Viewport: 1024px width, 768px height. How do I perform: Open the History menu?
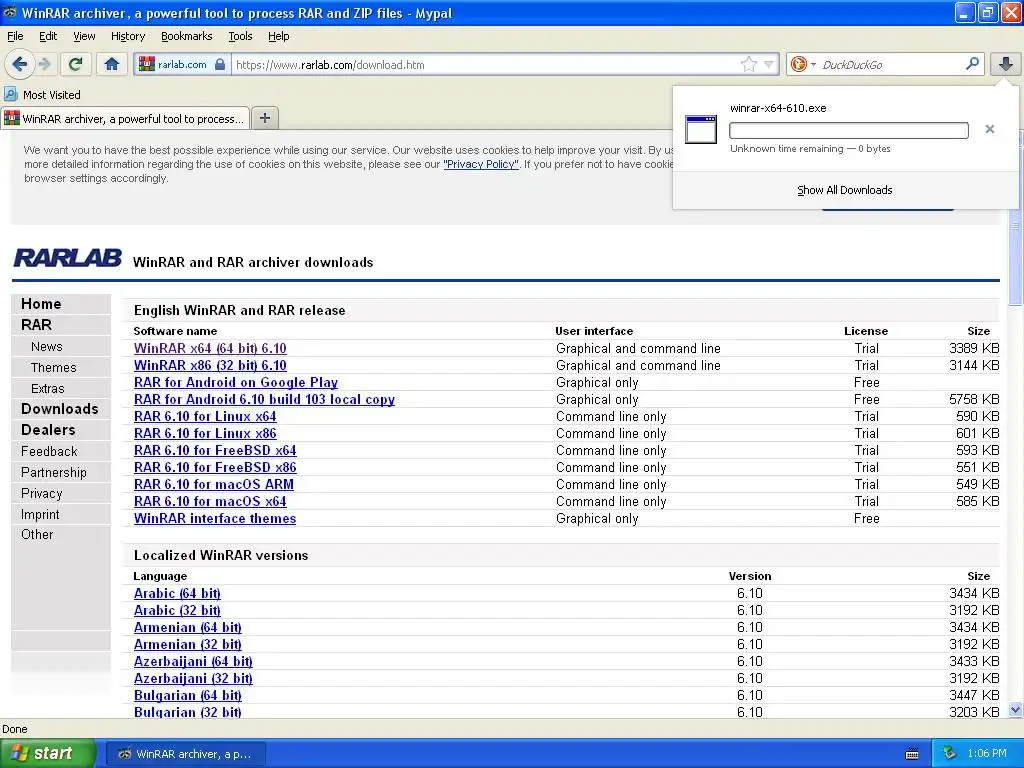[x=127, y=36]
